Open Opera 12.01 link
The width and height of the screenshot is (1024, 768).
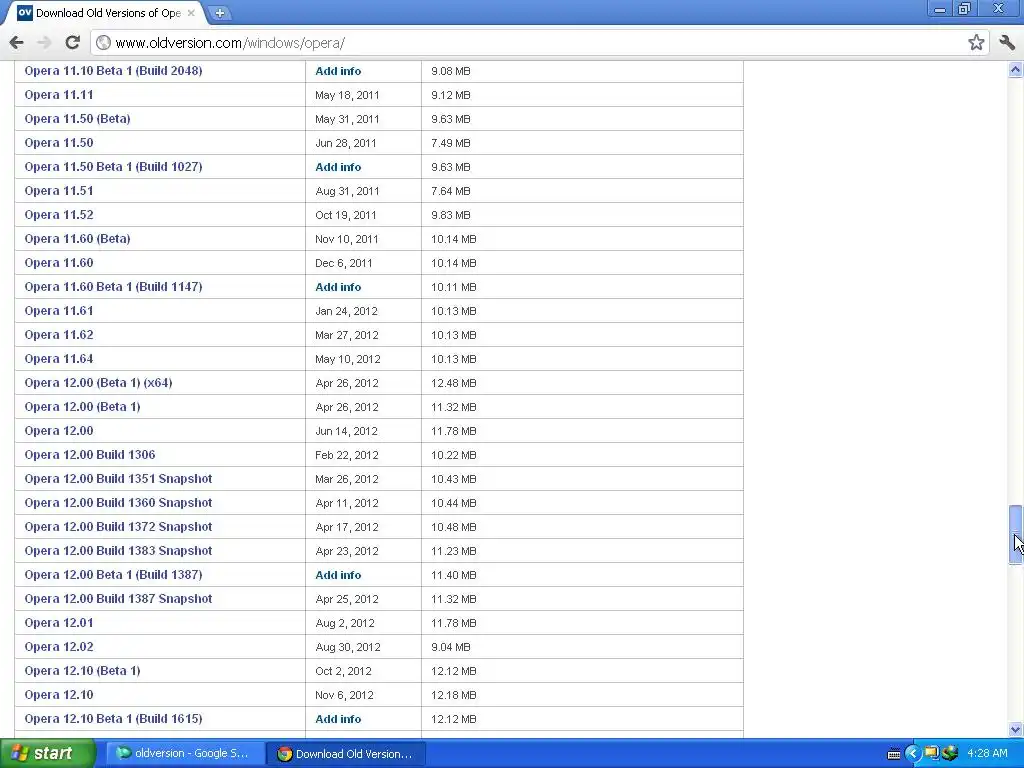click(x=59, y=622)
